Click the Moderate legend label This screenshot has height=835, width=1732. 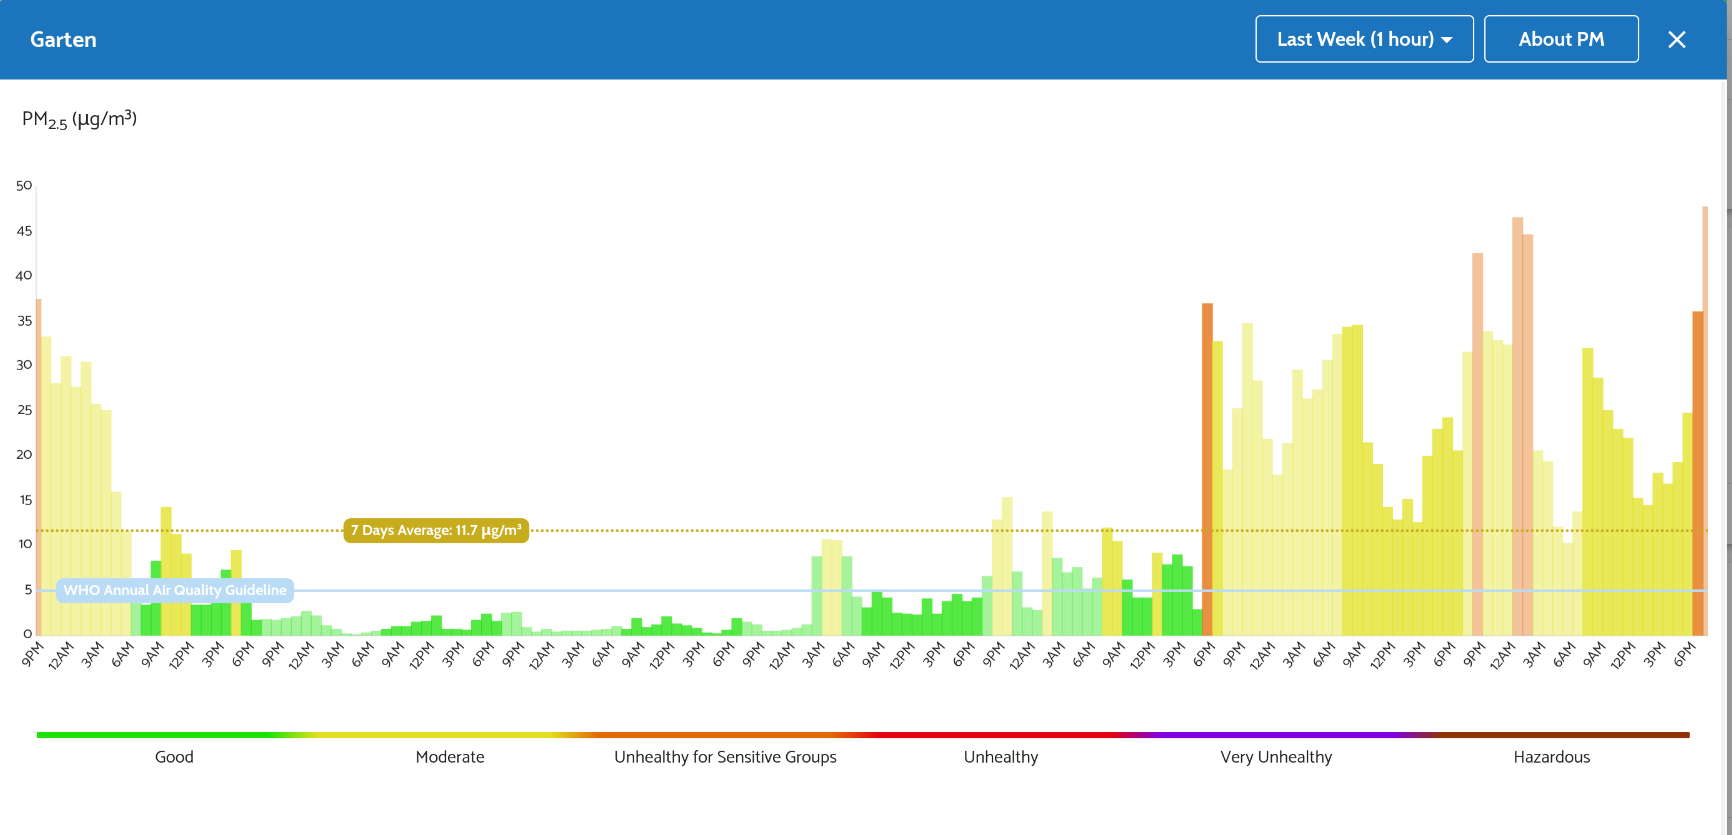click(x=450, y=757)
